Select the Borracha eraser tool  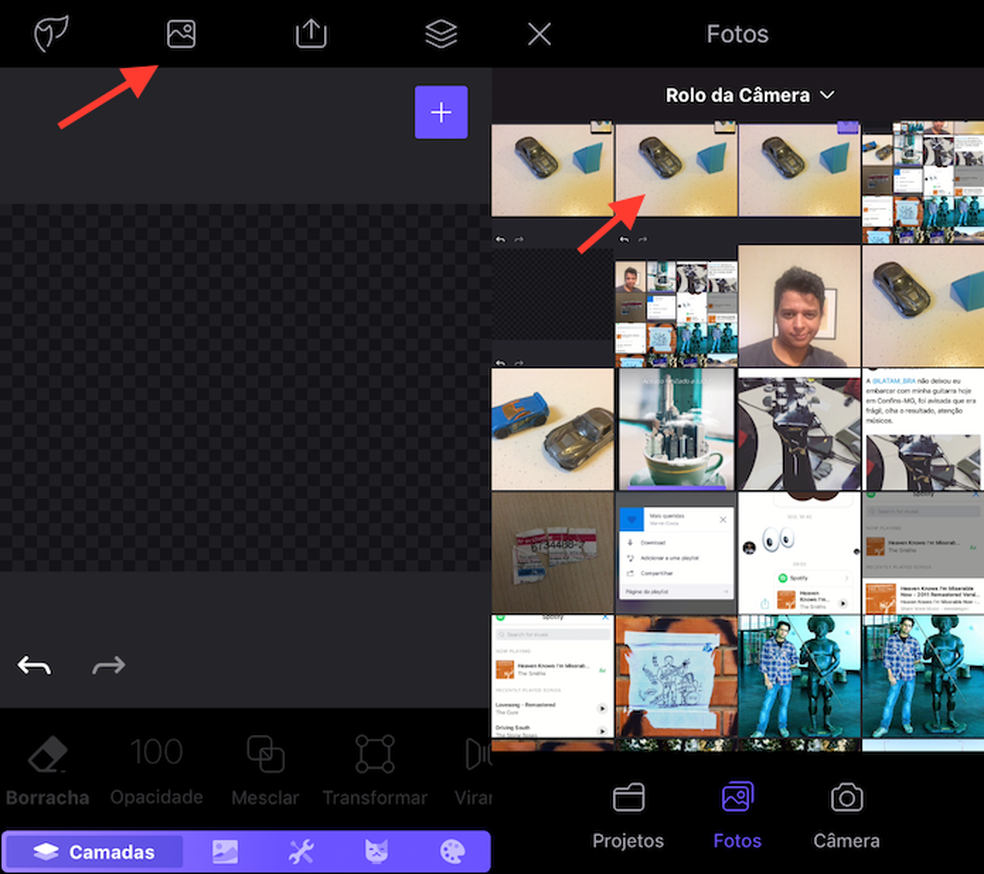(48, 770)
